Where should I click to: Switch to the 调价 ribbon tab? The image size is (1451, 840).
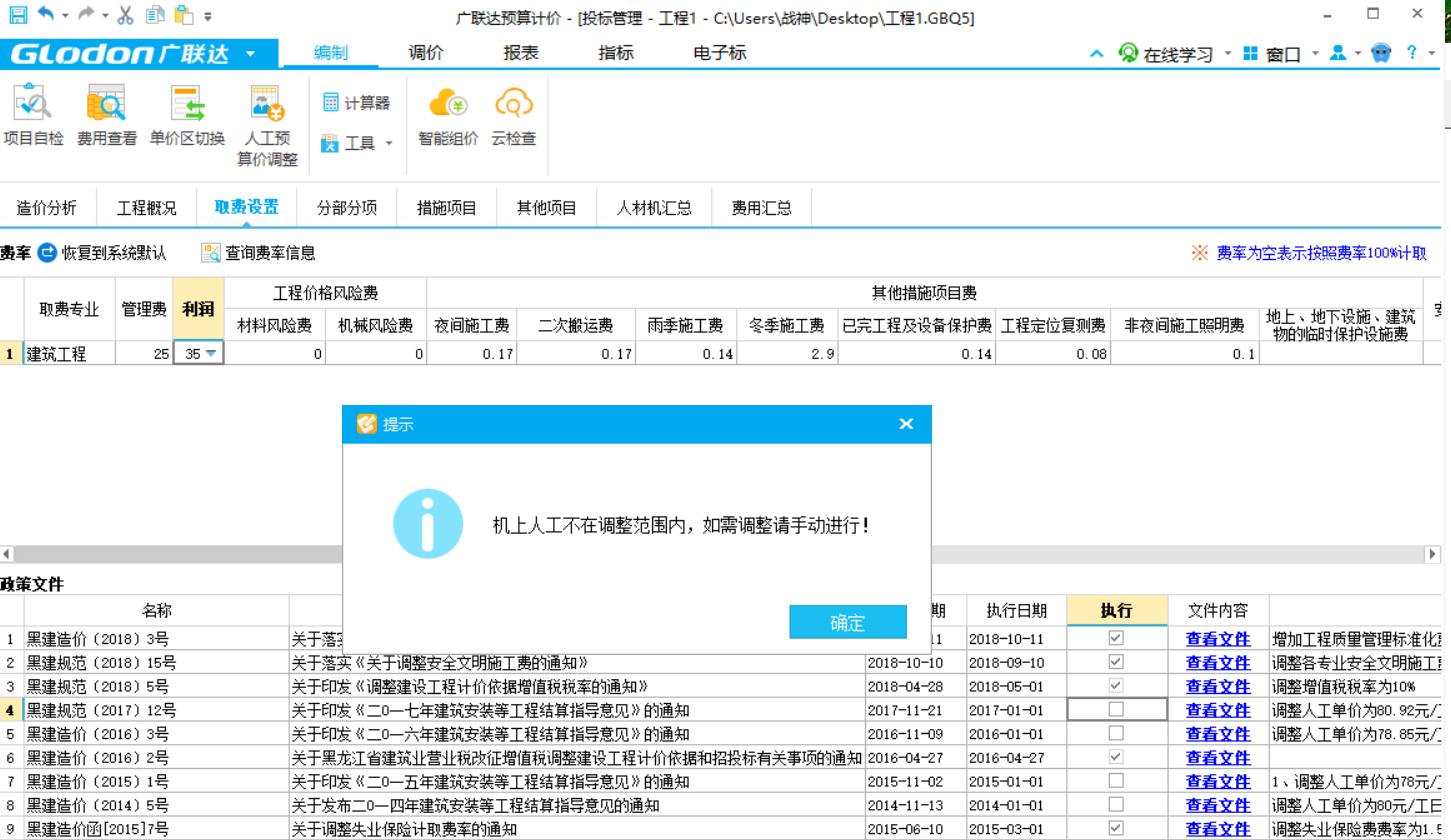click(x=426, y=53)
